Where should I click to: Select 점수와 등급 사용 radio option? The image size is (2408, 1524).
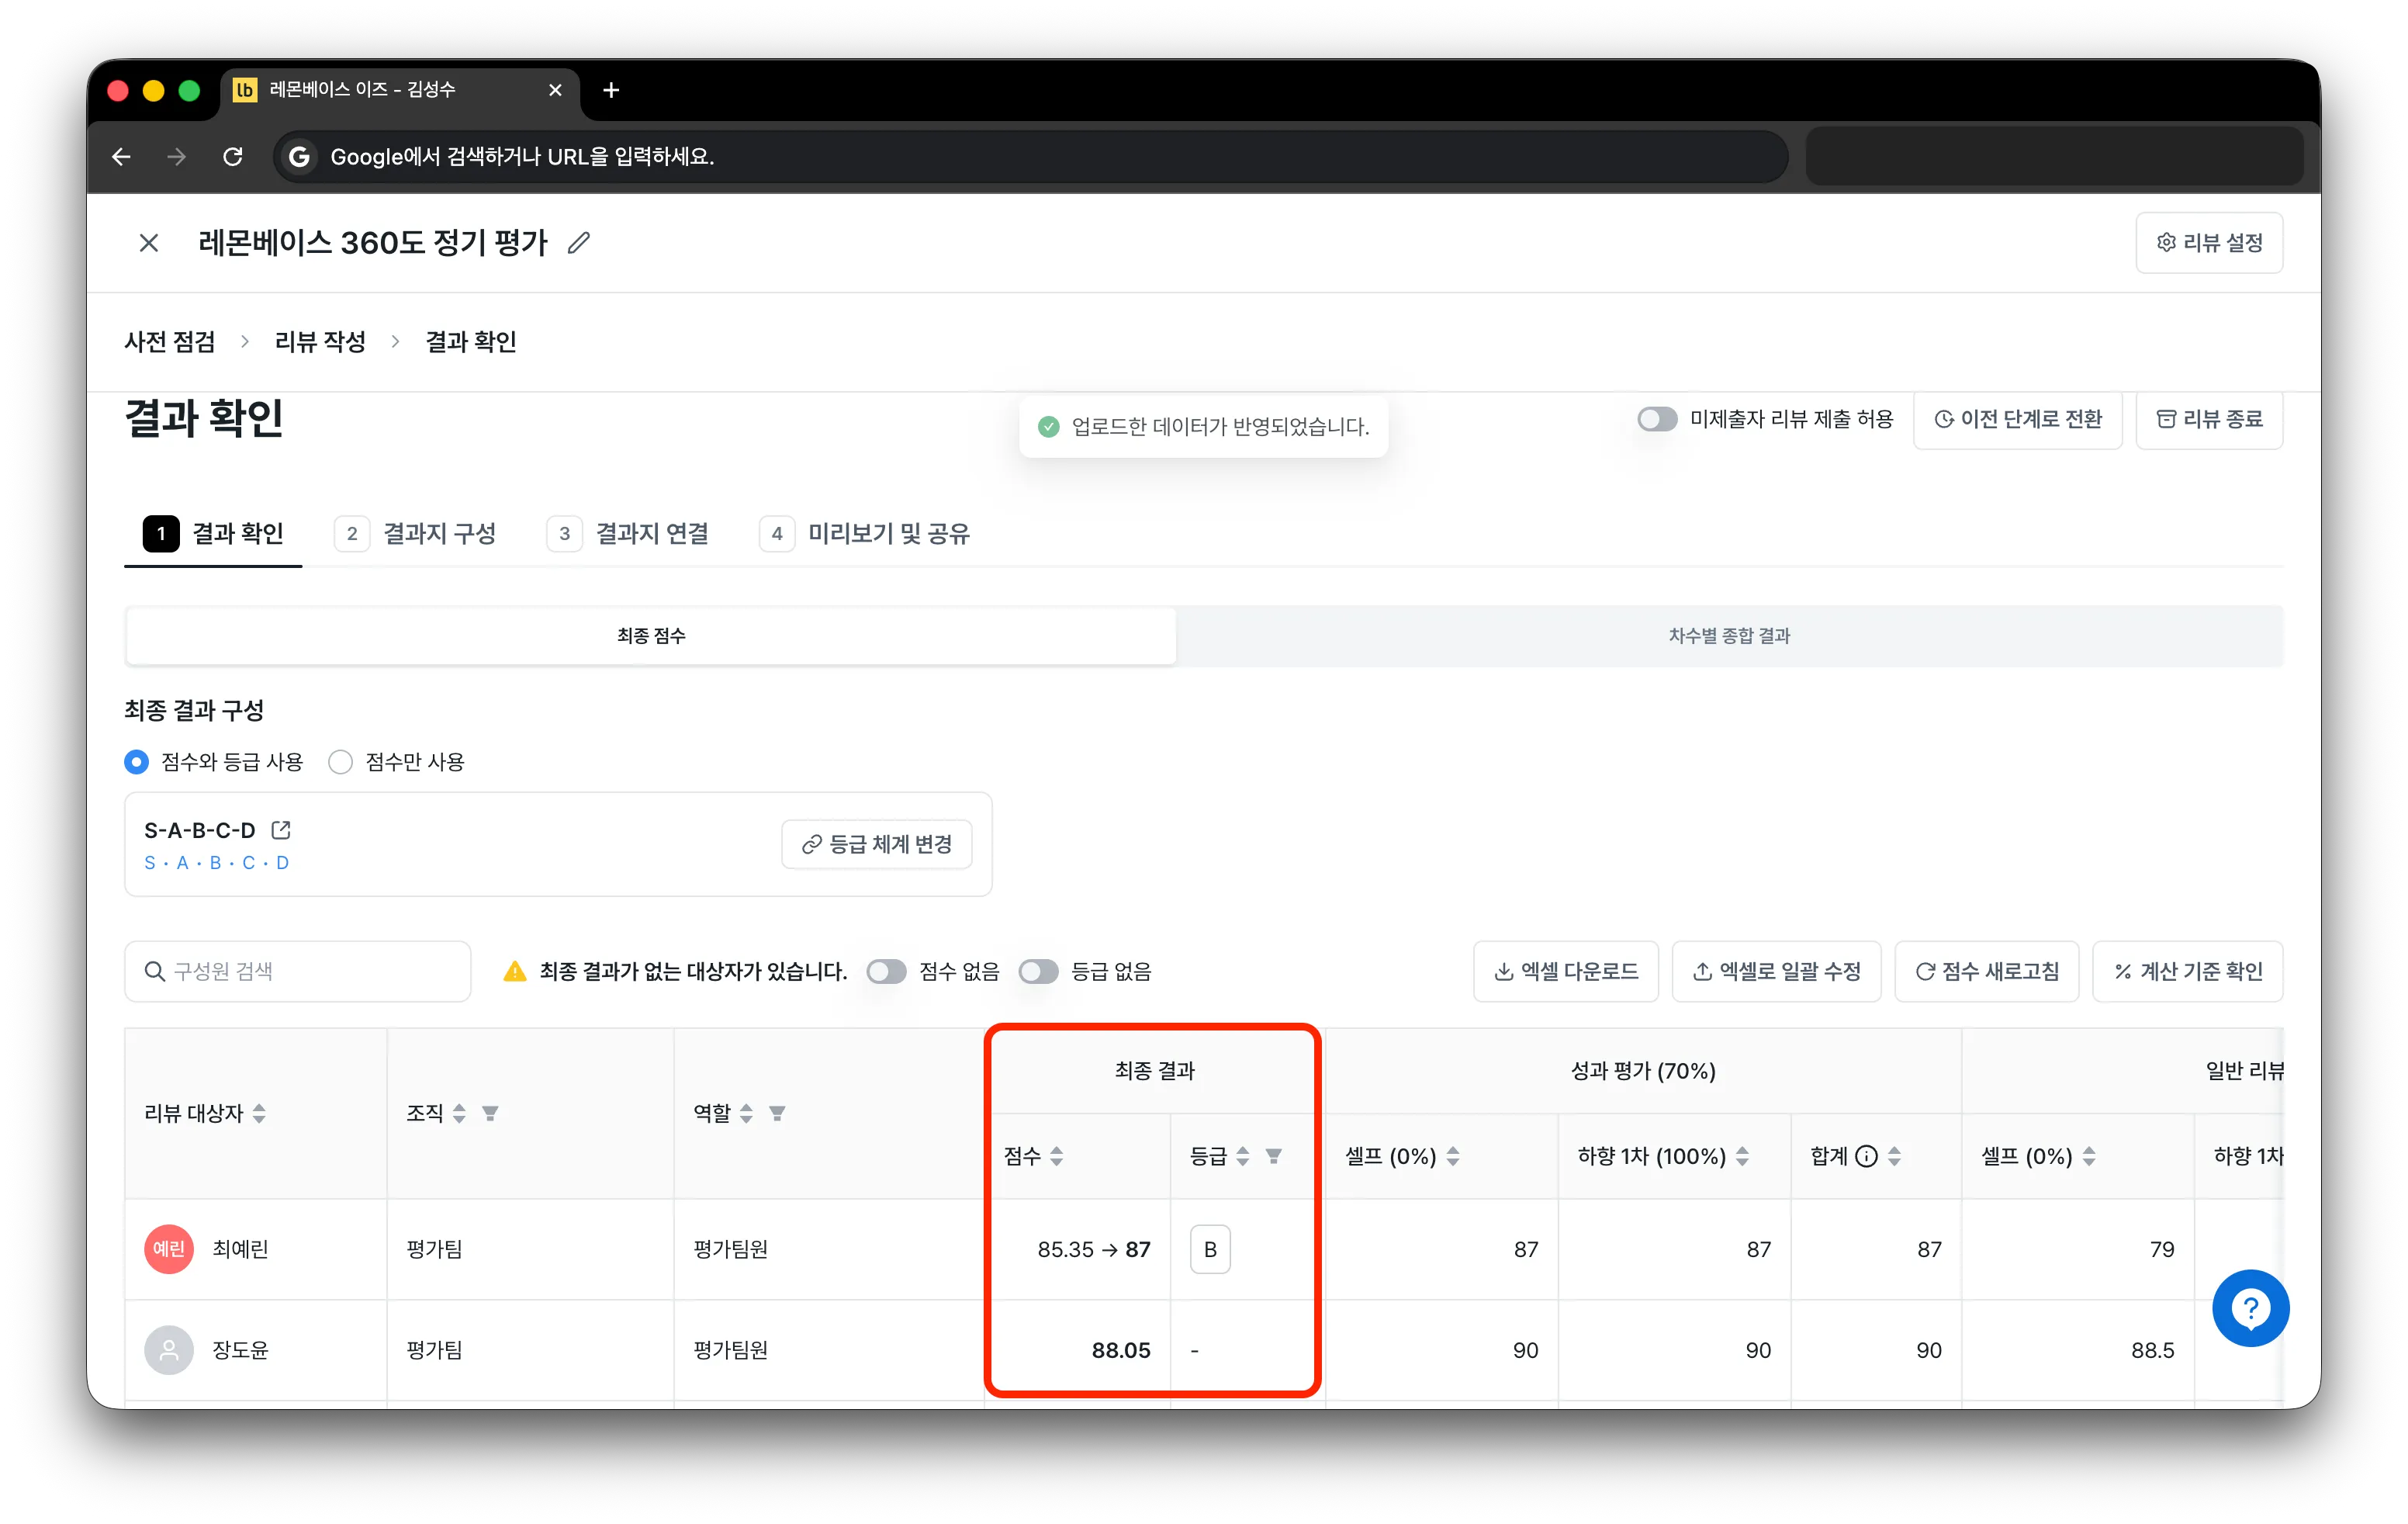coord(137,762)
